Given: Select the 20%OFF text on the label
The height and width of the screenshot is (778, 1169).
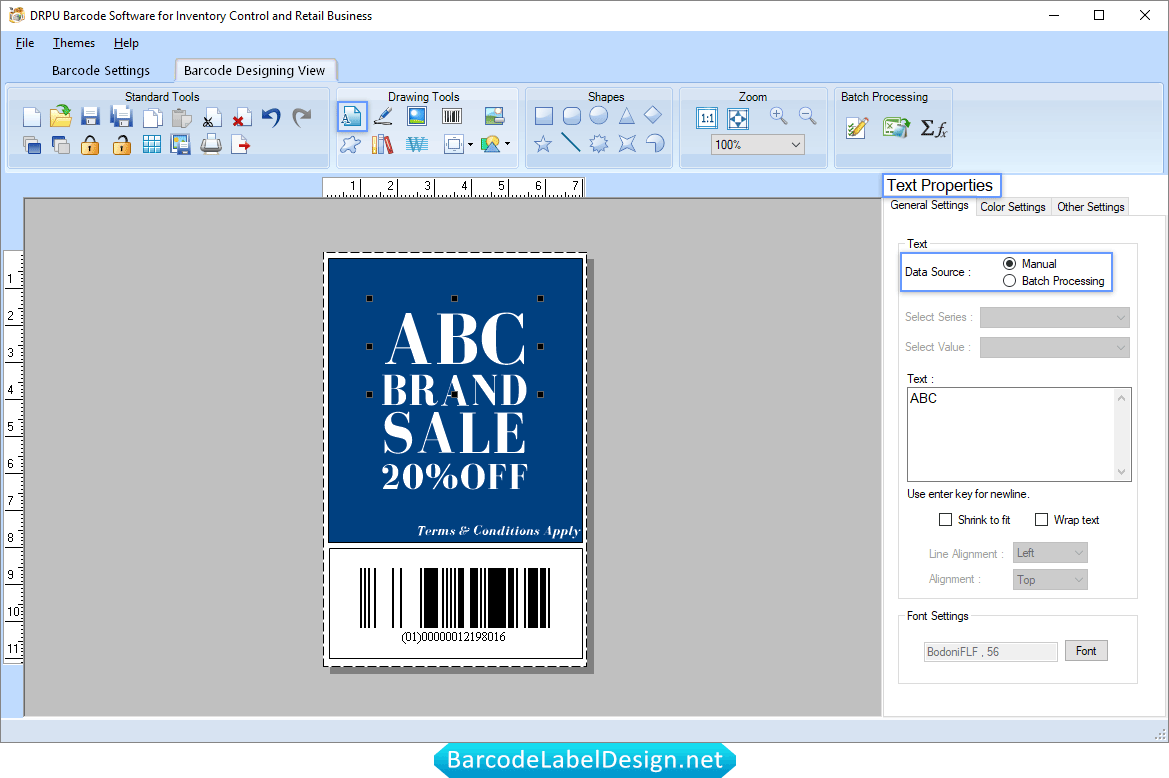Looking at the screenshot, I should pos(455,477).
